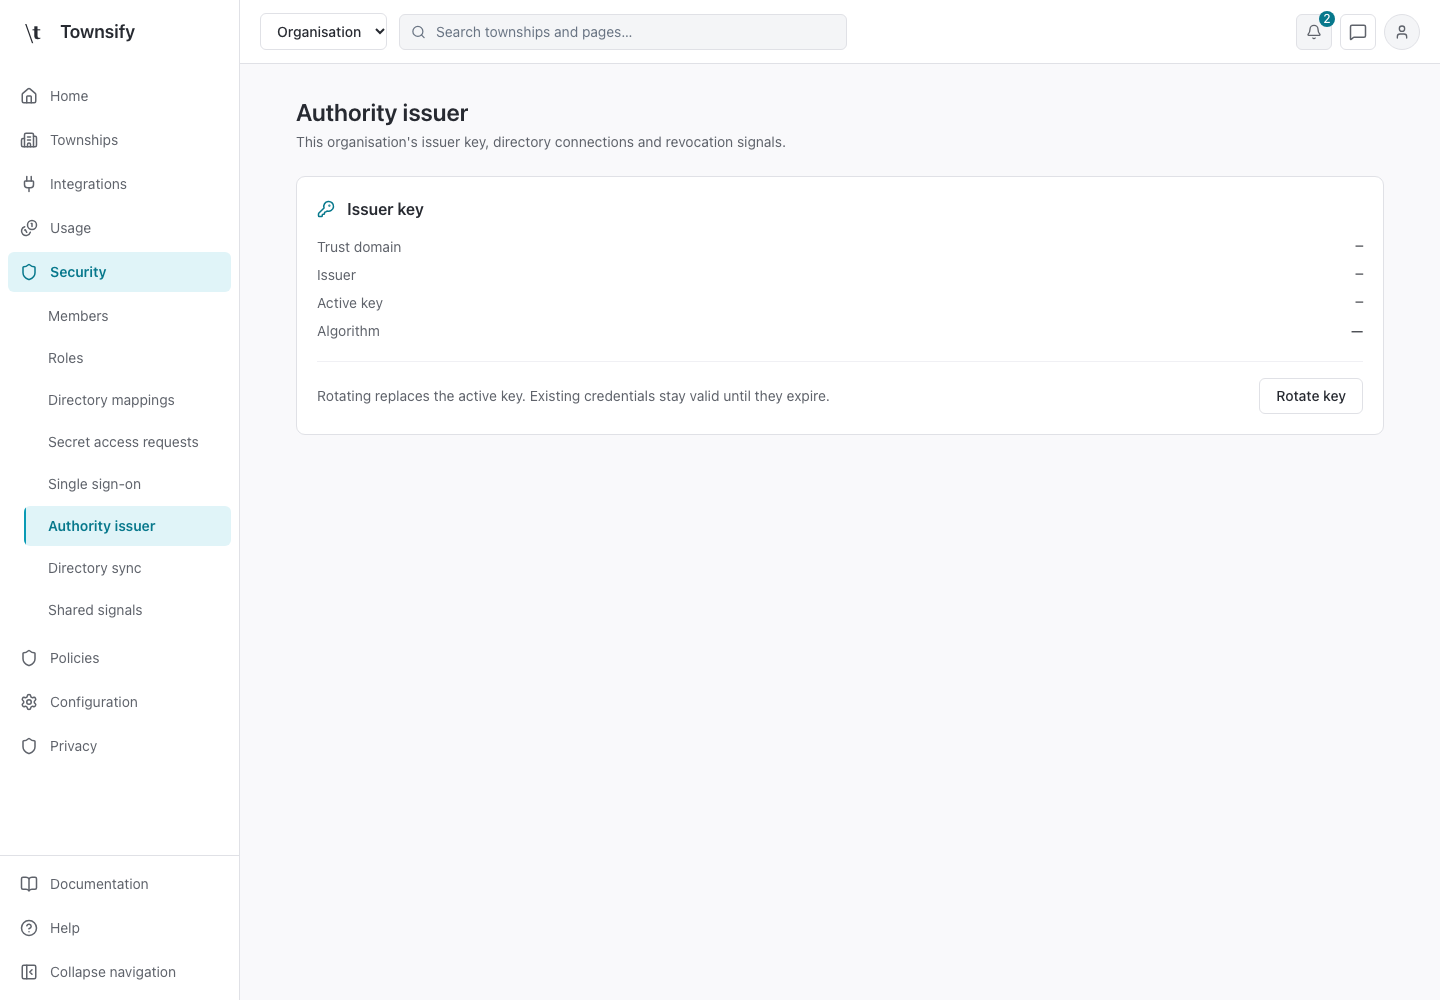Click the Documentation book icon
The image size is (1440, 1000).
click(x=29, y=884)
